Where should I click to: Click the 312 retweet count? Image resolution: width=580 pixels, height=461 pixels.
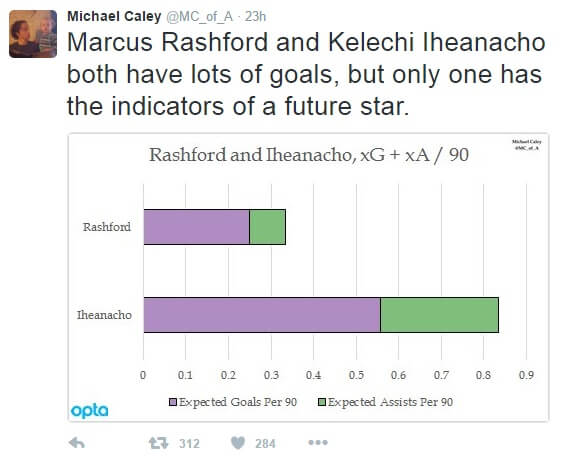pyautogui.click(x=189, y=443)
